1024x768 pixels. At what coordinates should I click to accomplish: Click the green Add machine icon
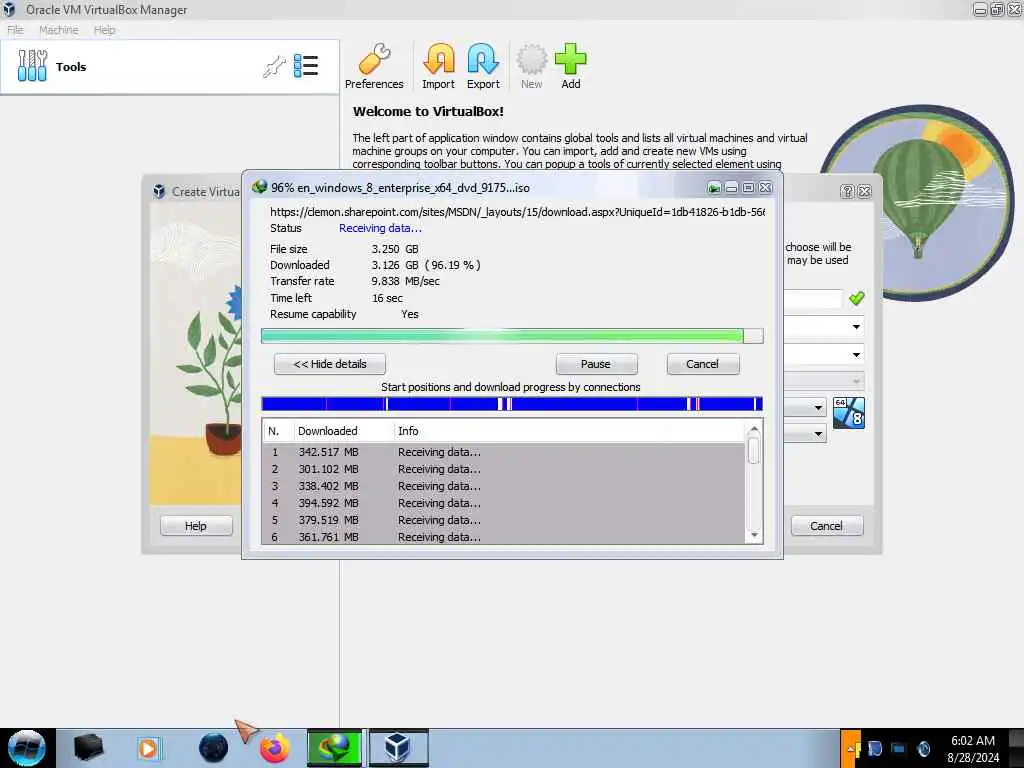coord(571,66)
